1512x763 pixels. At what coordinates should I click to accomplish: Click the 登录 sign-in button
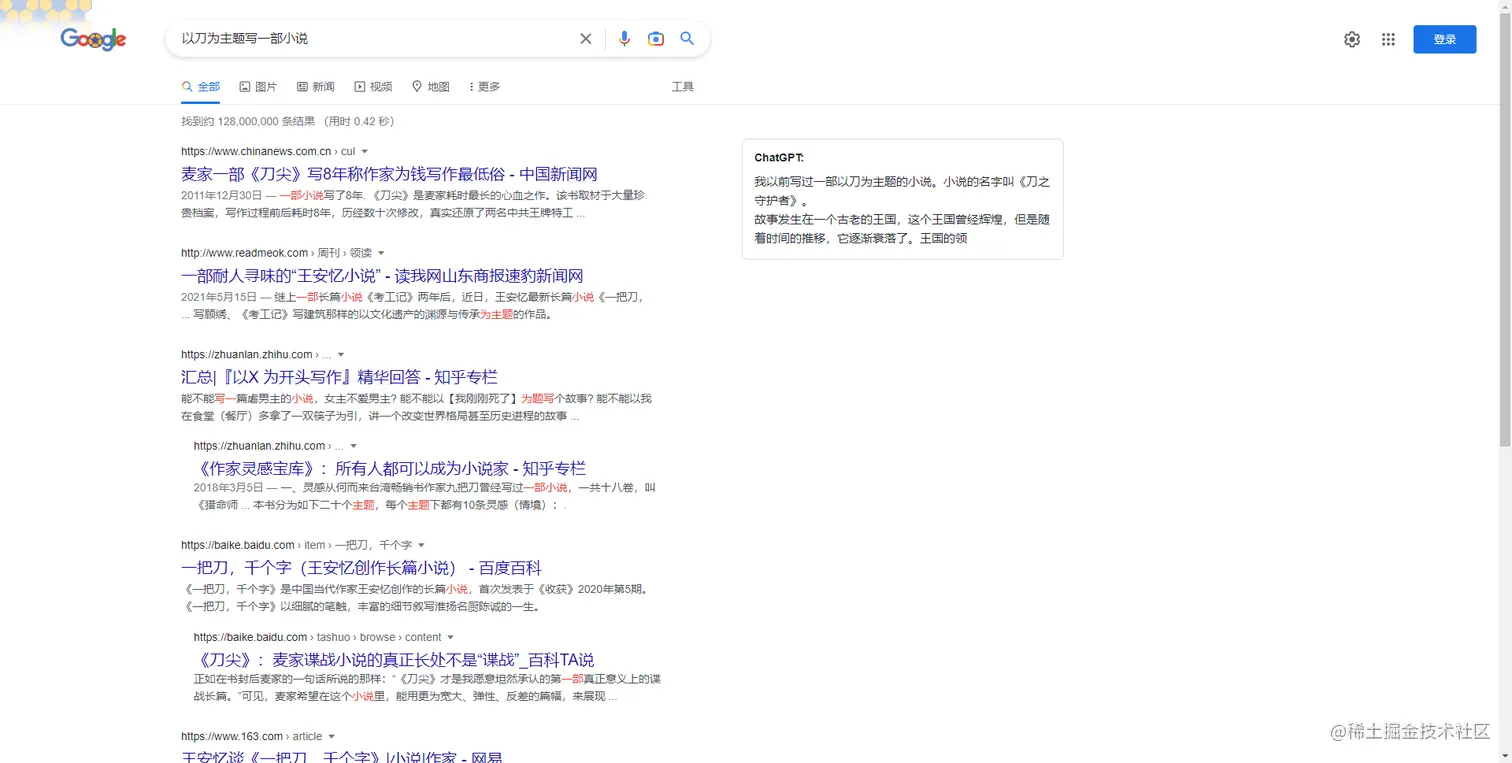coord(1444,39)
